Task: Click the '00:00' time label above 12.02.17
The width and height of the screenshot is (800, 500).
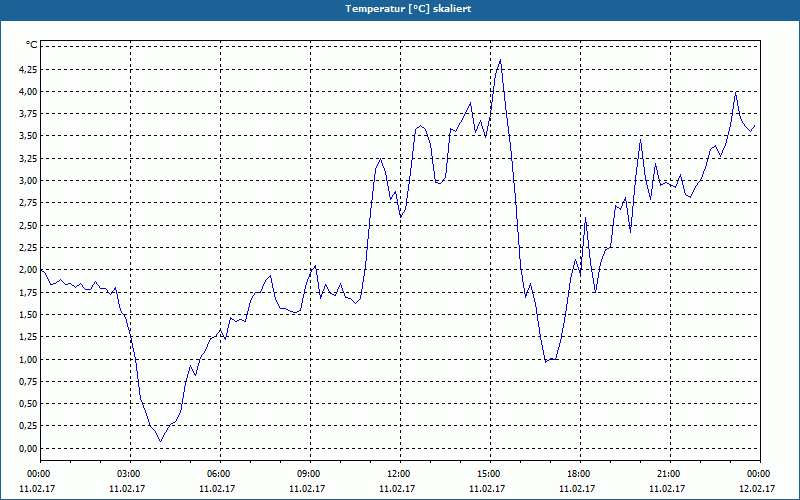Action: point(757,474)
